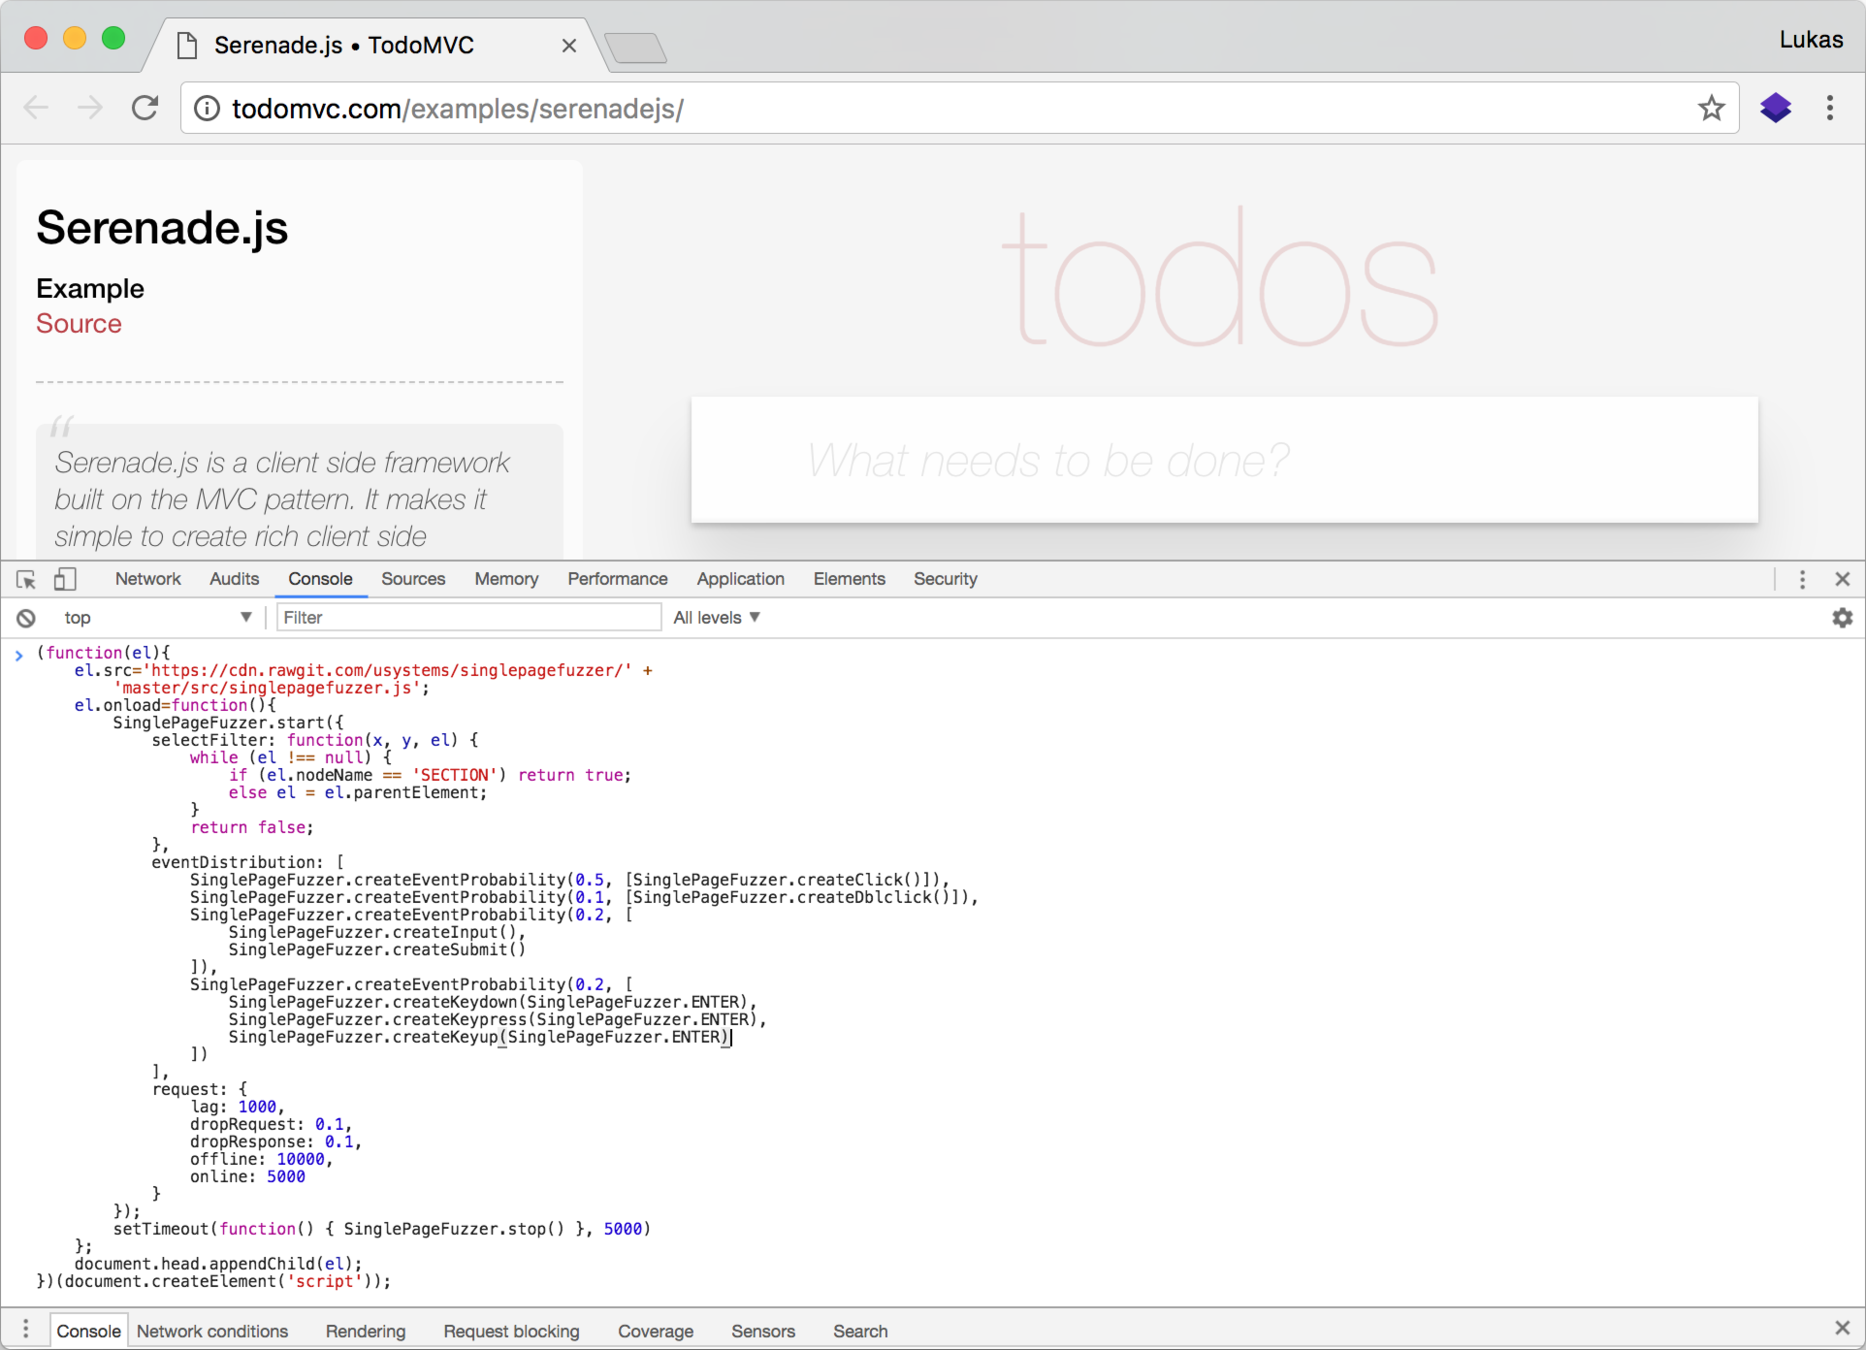Click the 'online: 5000' line
The width and height of the screenshot is (1866, 1350).
click(248, 1177)
